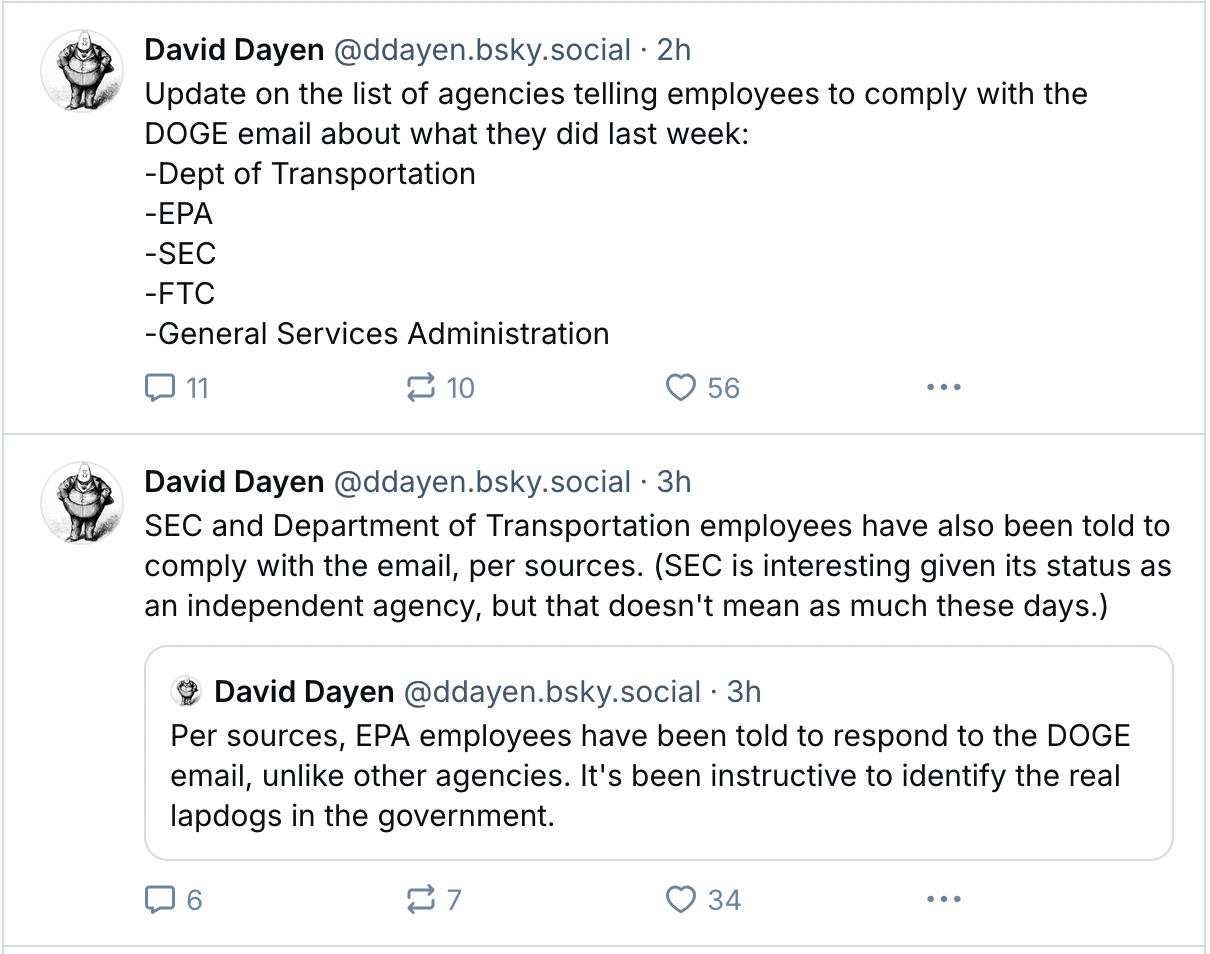Open the @ddayen.bsky.social handle on the top post
The image size is (1210, 954).
point(481,50)
